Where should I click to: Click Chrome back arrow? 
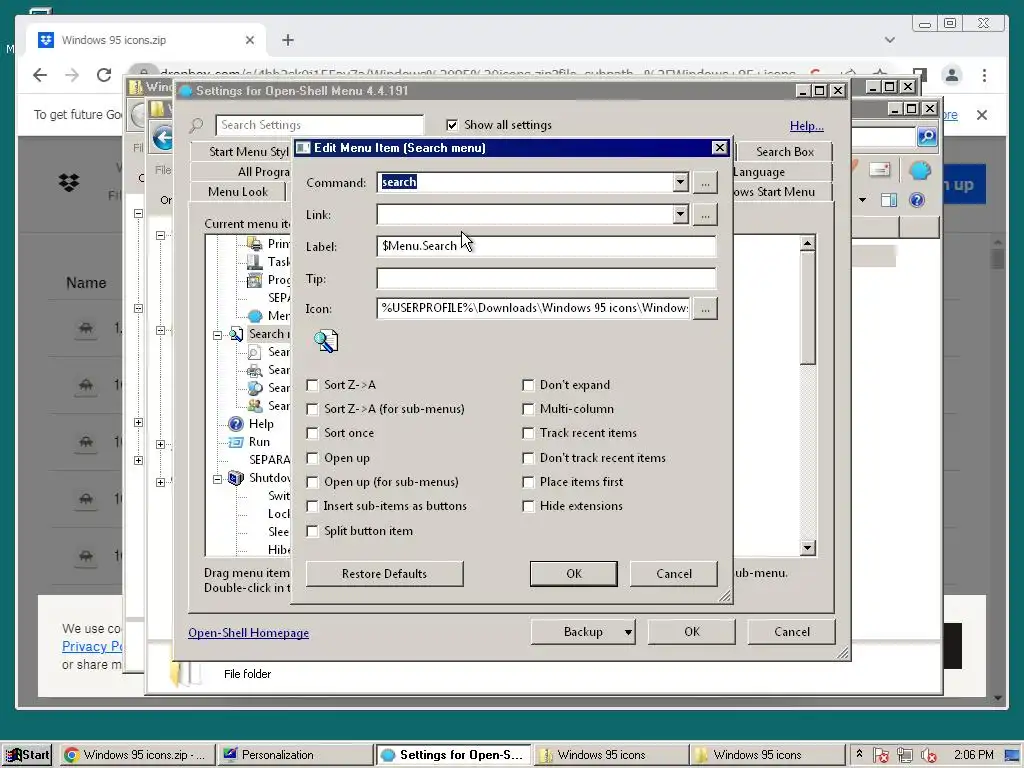pyautogui.click(x=40, y=75)
